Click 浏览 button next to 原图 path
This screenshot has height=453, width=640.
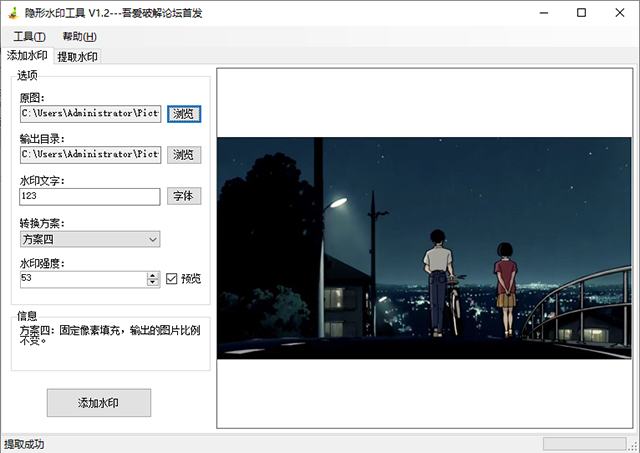pos(184,114)
